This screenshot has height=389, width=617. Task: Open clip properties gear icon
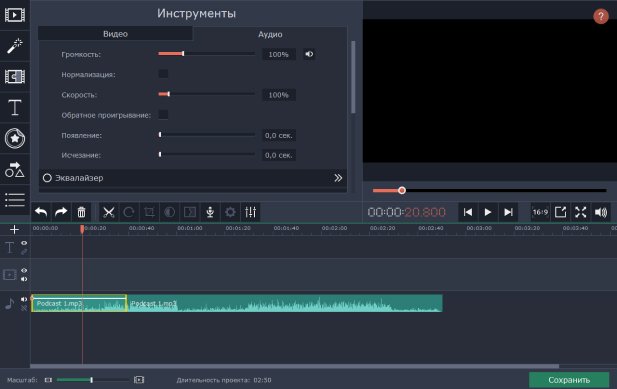pos(230,212)
